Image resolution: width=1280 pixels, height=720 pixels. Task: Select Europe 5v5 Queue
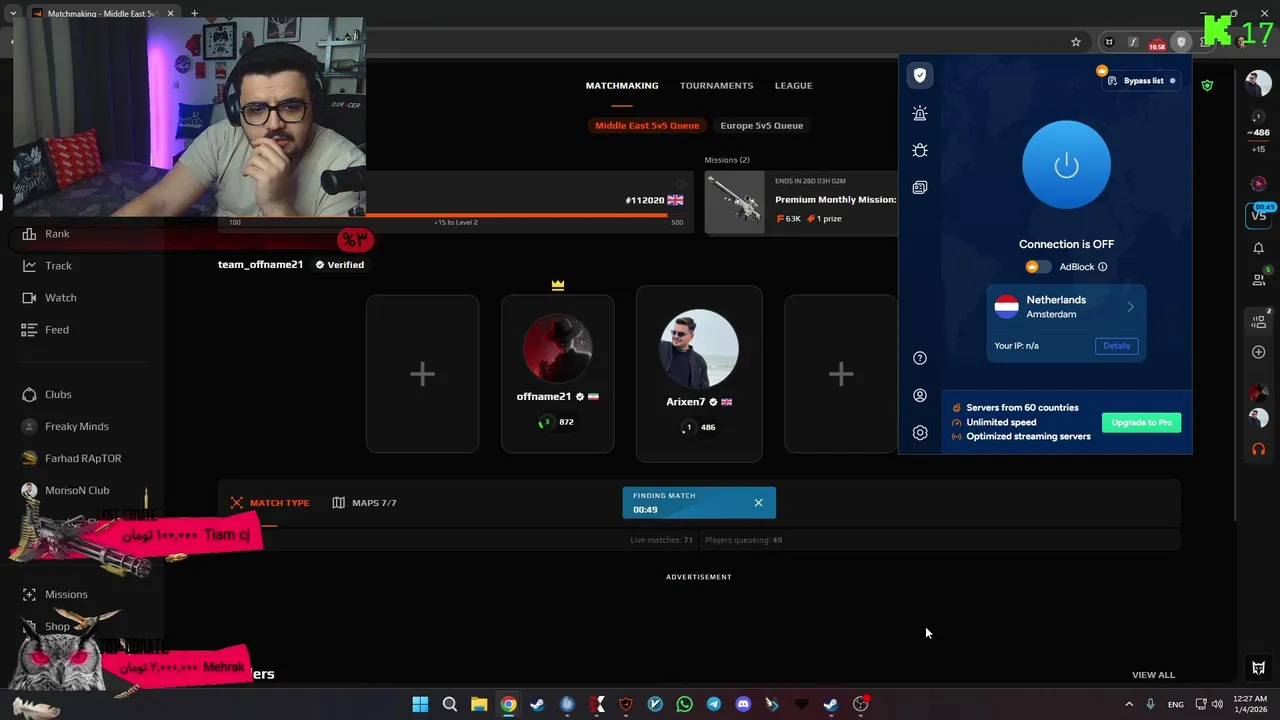pyautogui.click(x=762, y=126)
